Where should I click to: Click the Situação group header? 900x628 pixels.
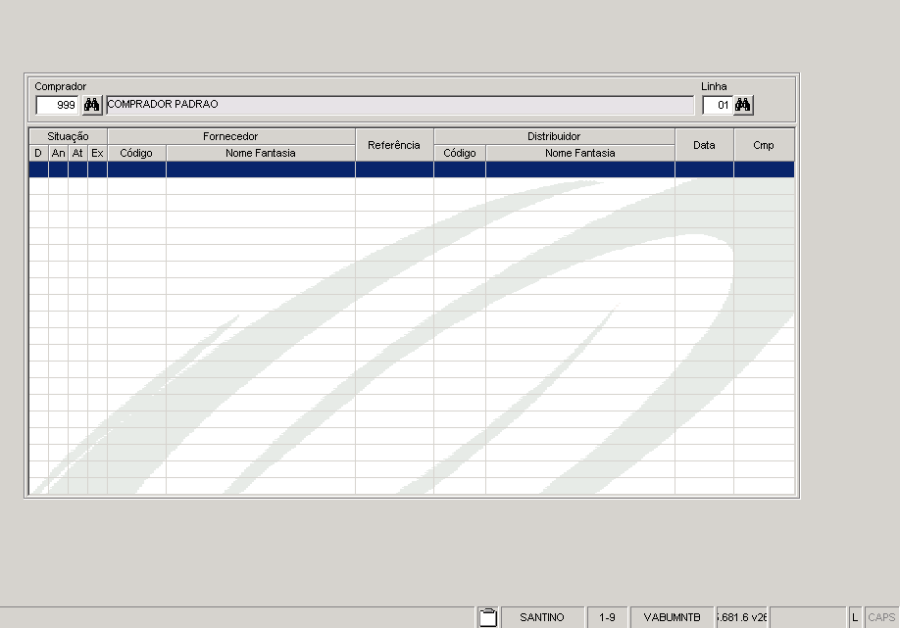[68, 136]
